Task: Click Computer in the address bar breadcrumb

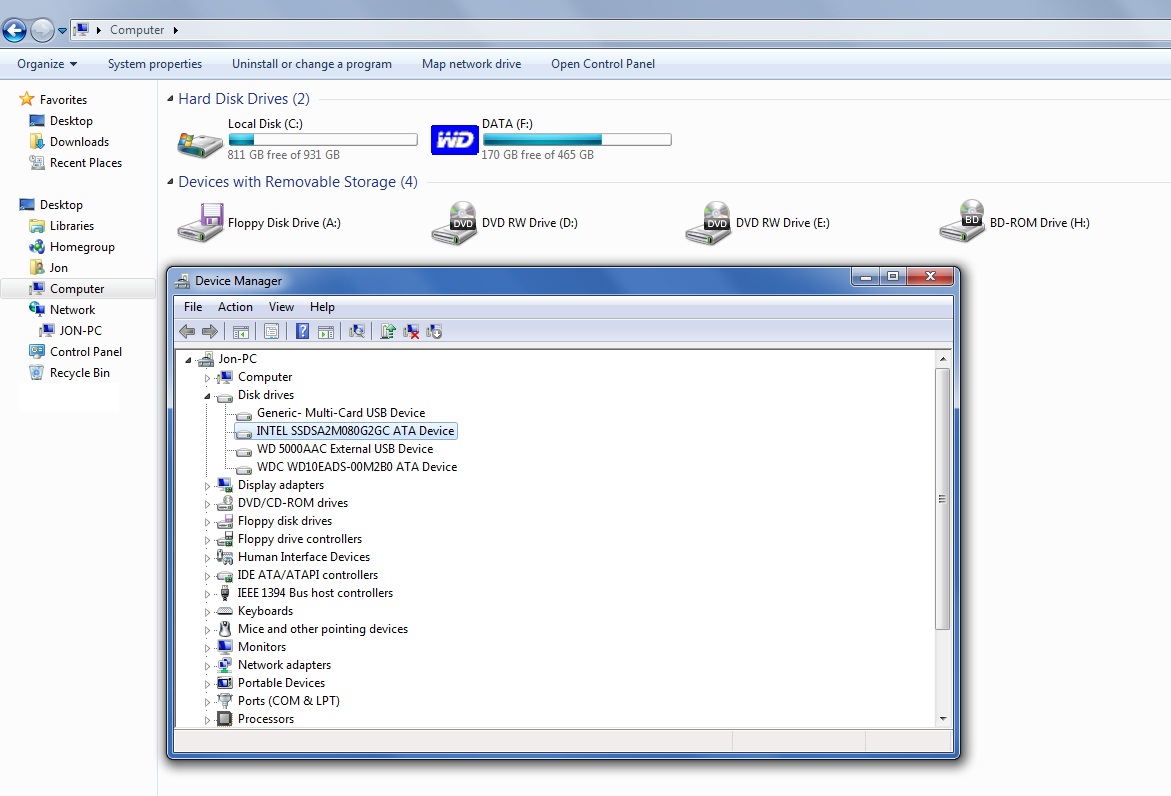Action: (137, 30)
